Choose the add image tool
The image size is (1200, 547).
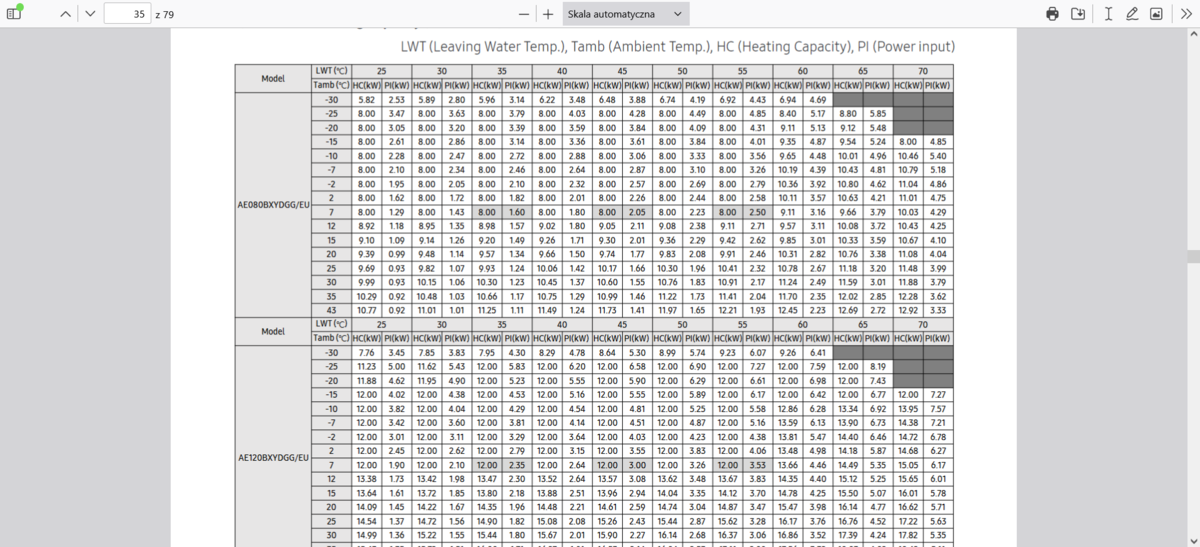1156,14
